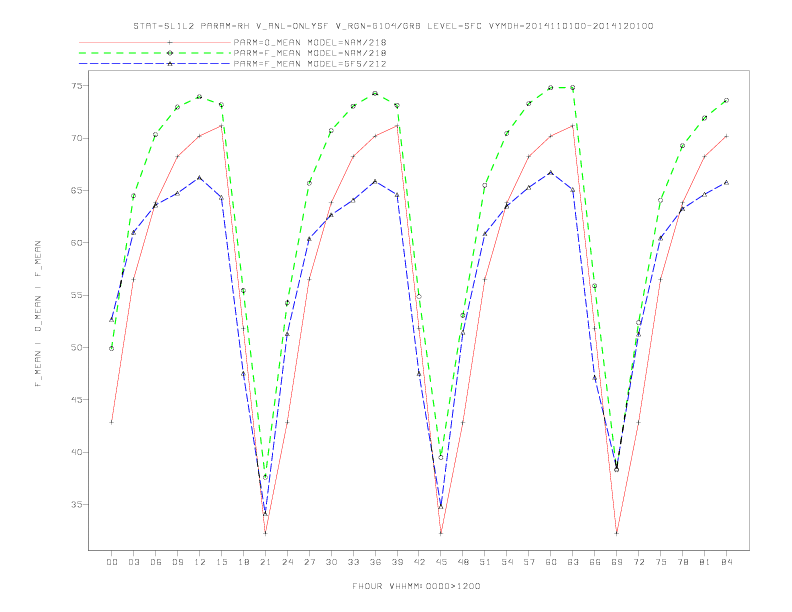Click the blue GFS triangle marker at hour 00

112,320
